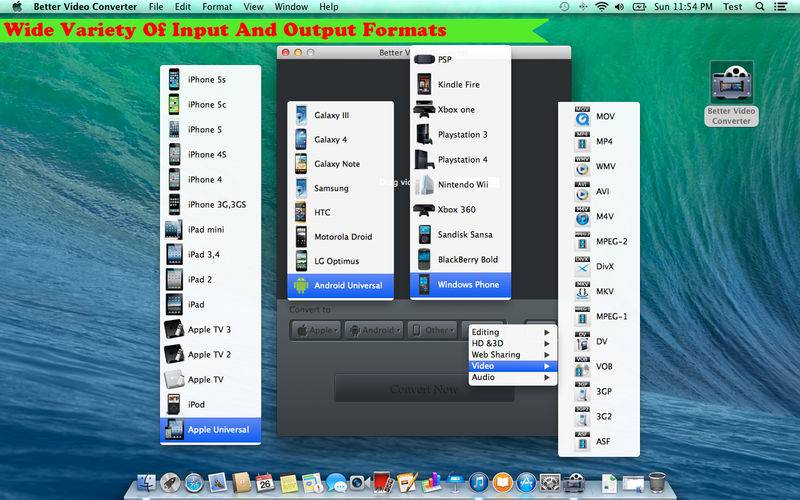
Task: Open the Help menu
Action: pyautogui.click(x=329, y=7)
